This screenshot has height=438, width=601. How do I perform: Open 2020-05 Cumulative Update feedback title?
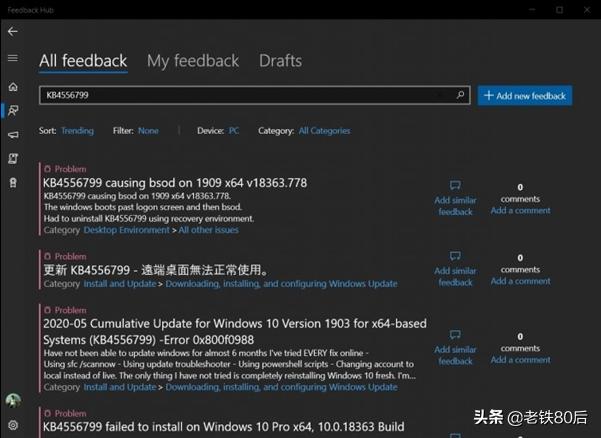pyautogui.click(x=235, y=331)
